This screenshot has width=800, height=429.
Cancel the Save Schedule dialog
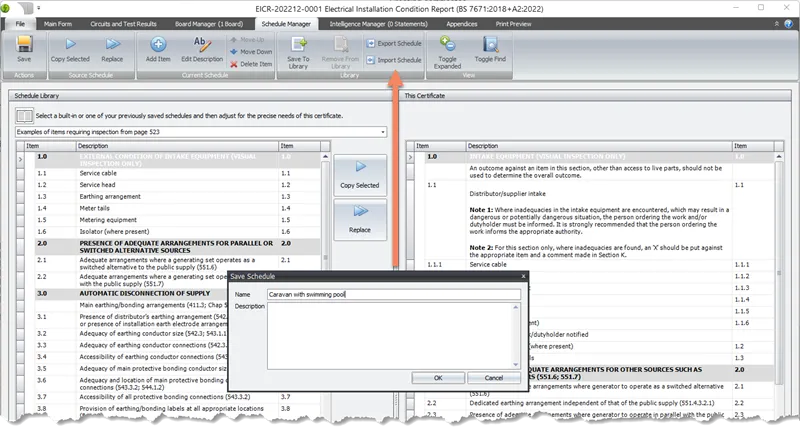click(494, 378)
